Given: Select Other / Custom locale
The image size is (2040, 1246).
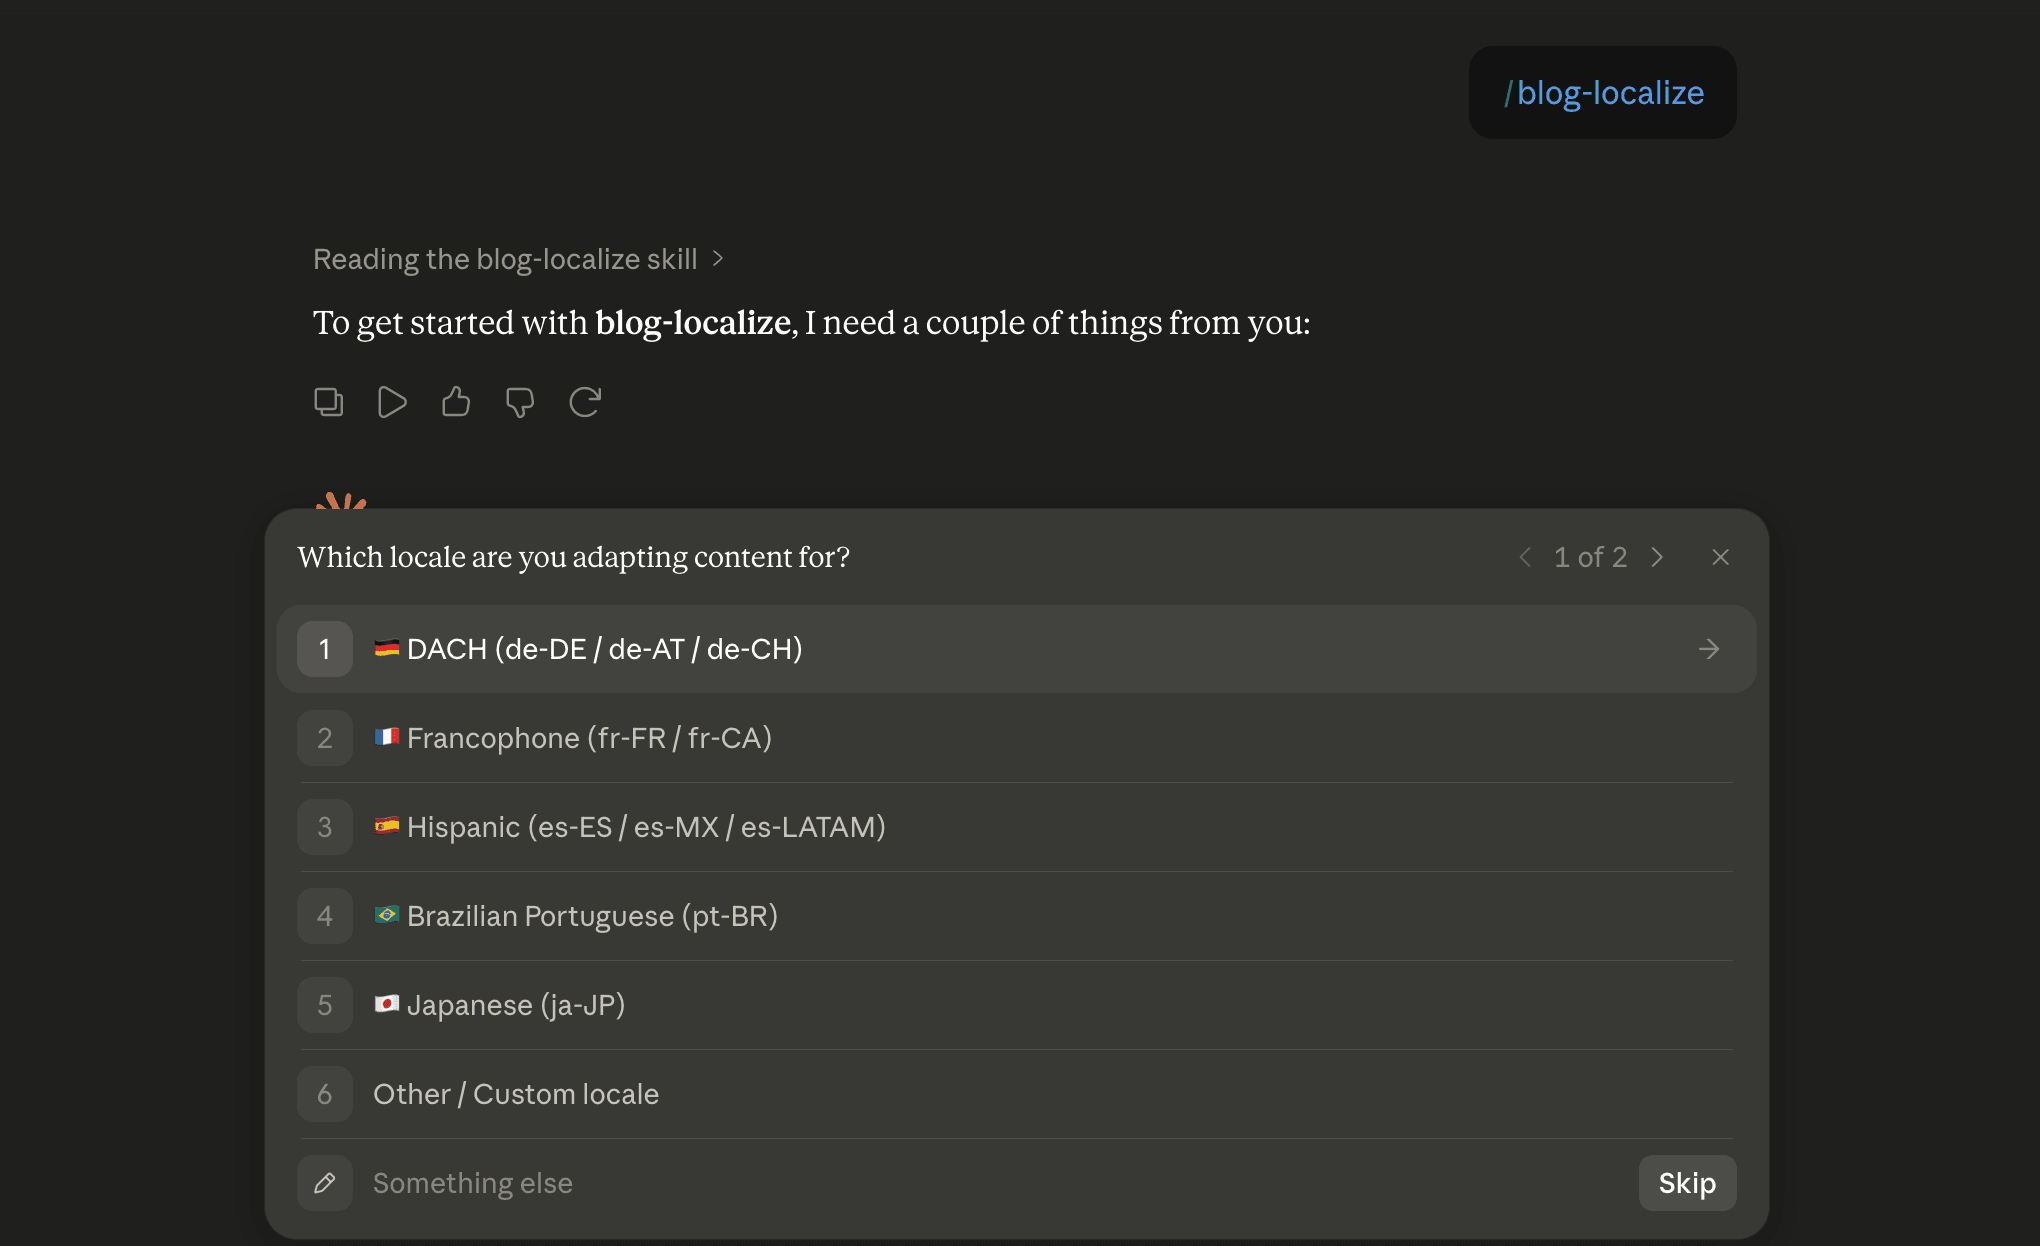Looking at the screenshot, I should [1016, 1094].
